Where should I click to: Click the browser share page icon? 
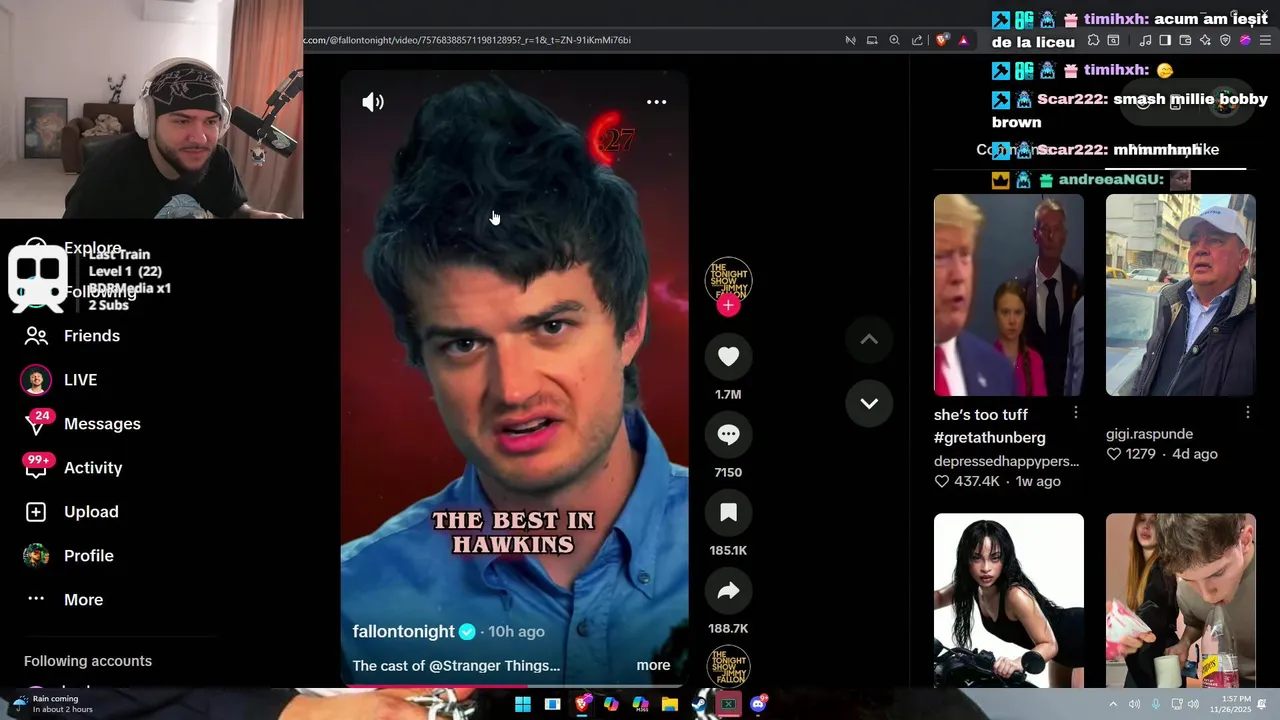point(917,40)
